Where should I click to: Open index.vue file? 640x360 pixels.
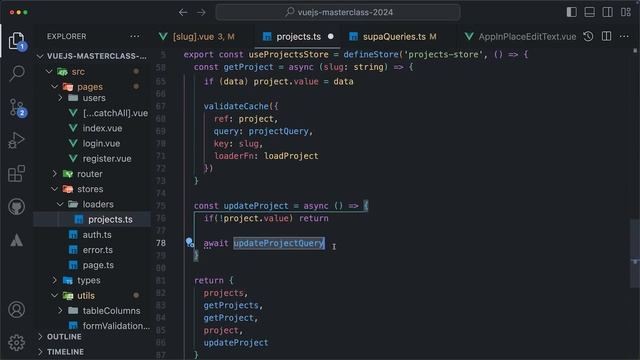tap(92, 128)
